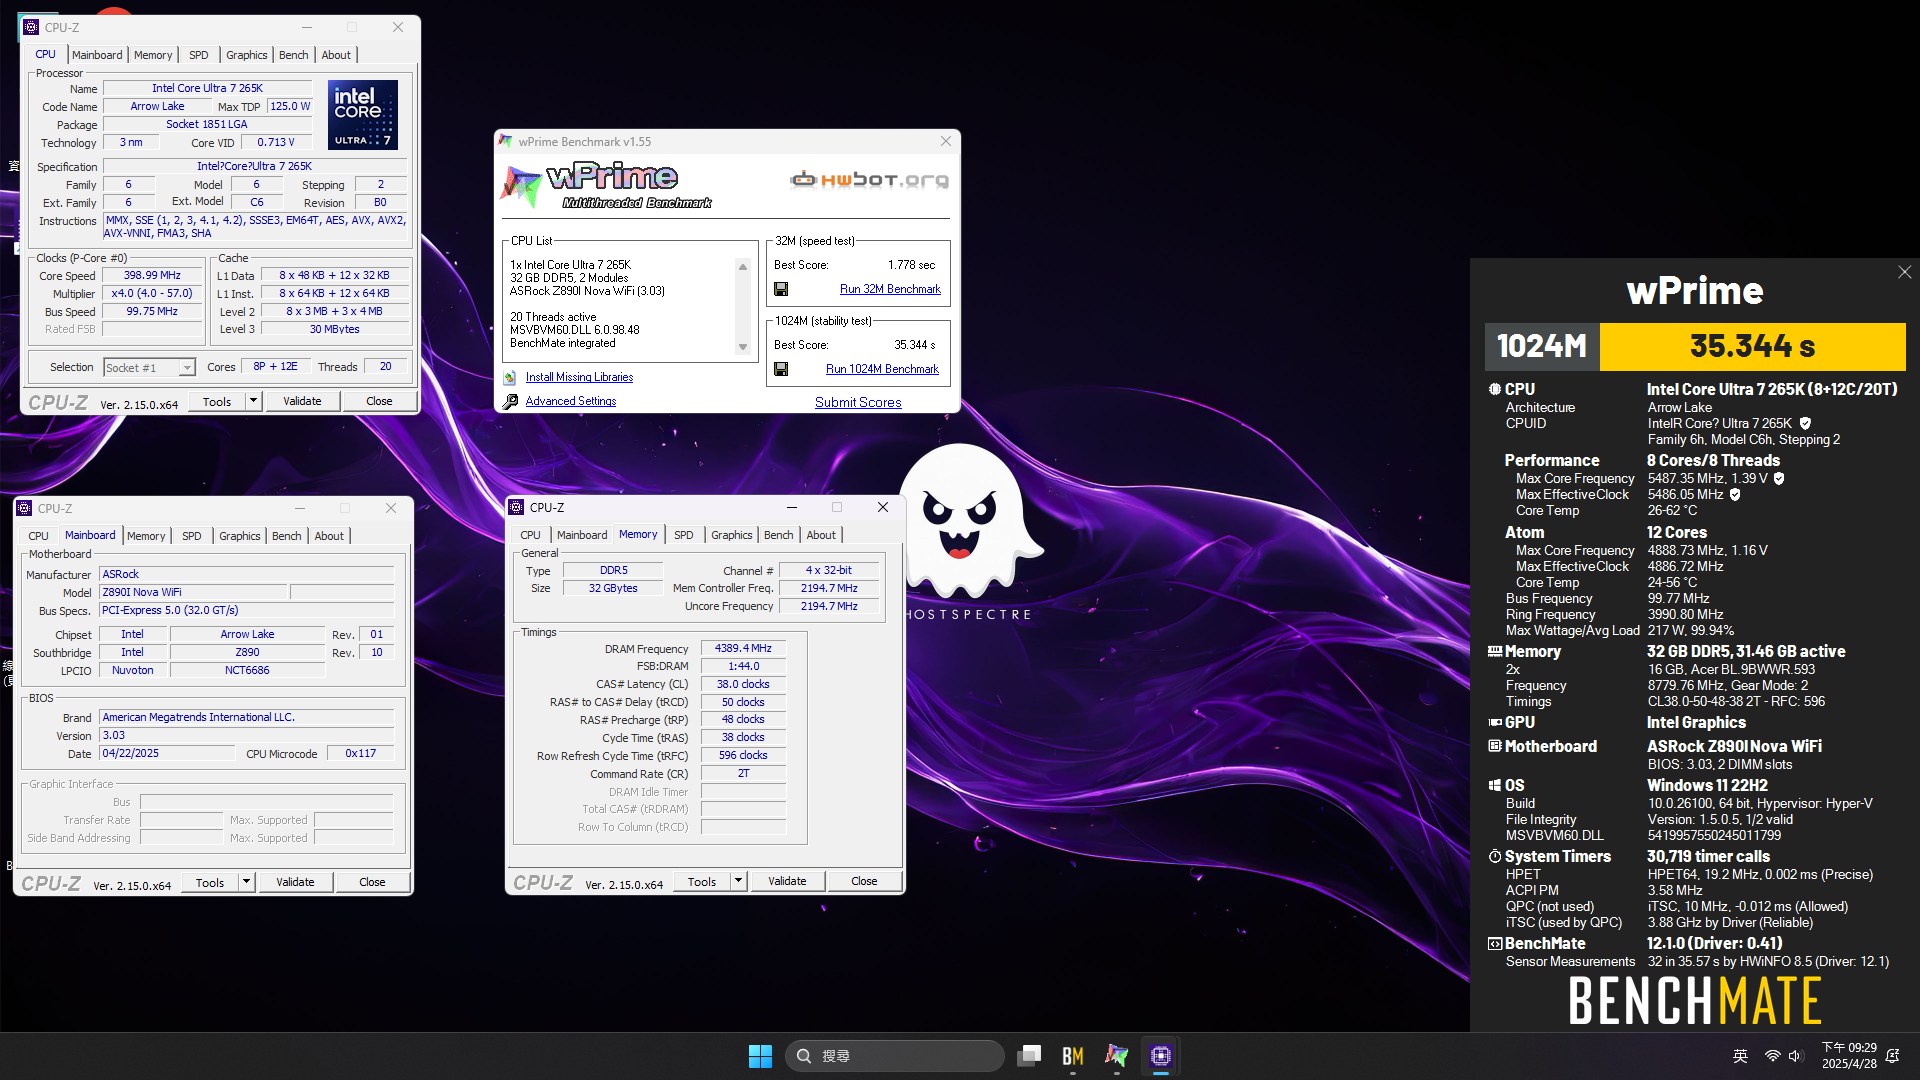This screenshot has height=1080, width=1920.
Task: Open CPU-Z from the taskbar
Action: (1161, 1056)
